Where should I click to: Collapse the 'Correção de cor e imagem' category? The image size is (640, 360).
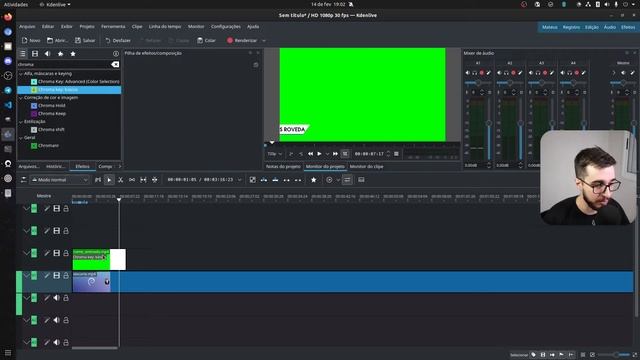click(x=21, y=98)
